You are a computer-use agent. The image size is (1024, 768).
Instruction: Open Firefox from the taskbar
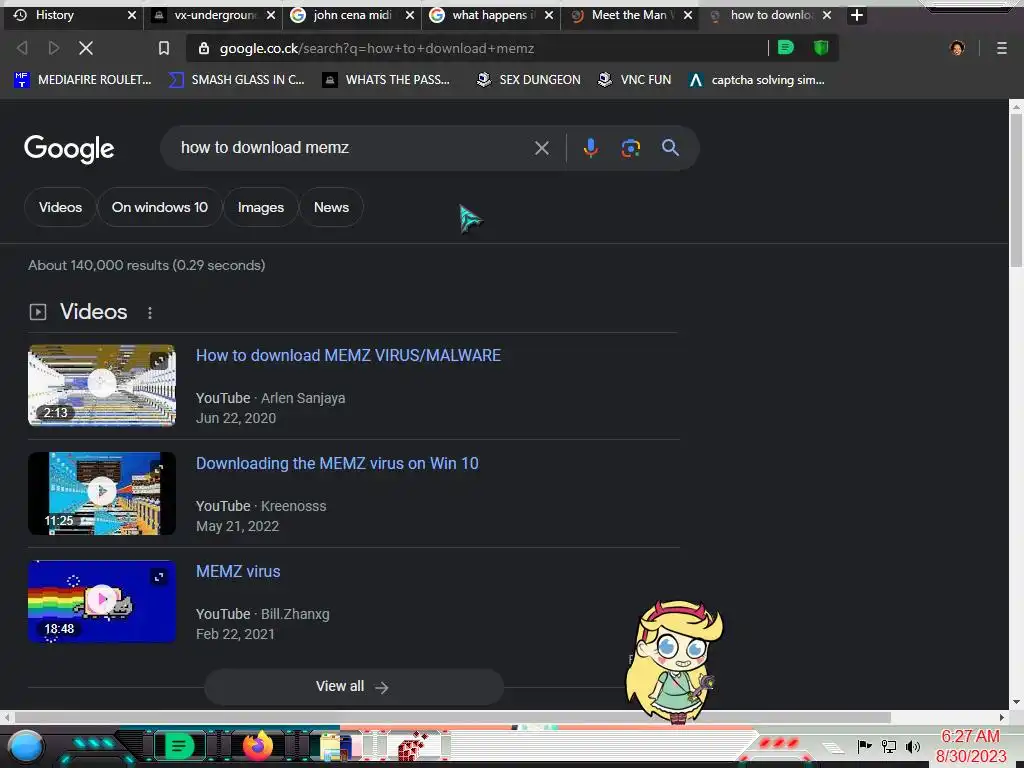point(257,746)
